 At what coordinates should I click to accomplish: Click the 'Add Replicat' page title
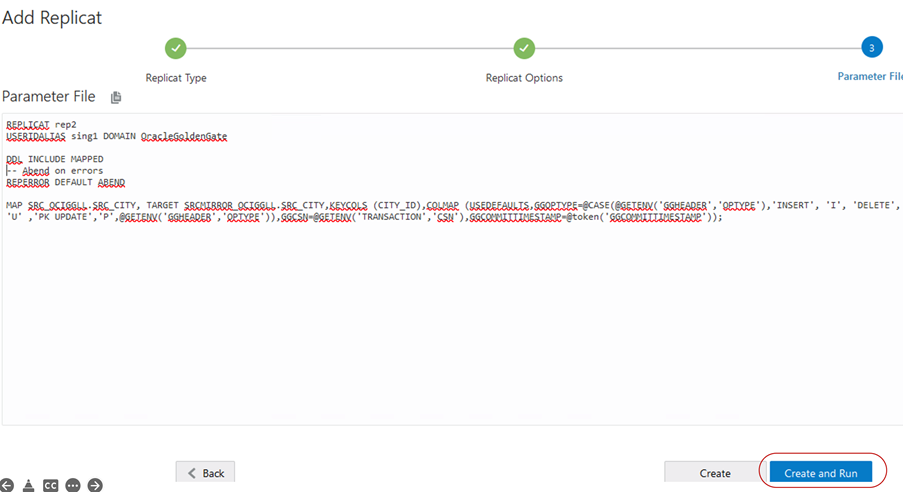coord(52,18)
